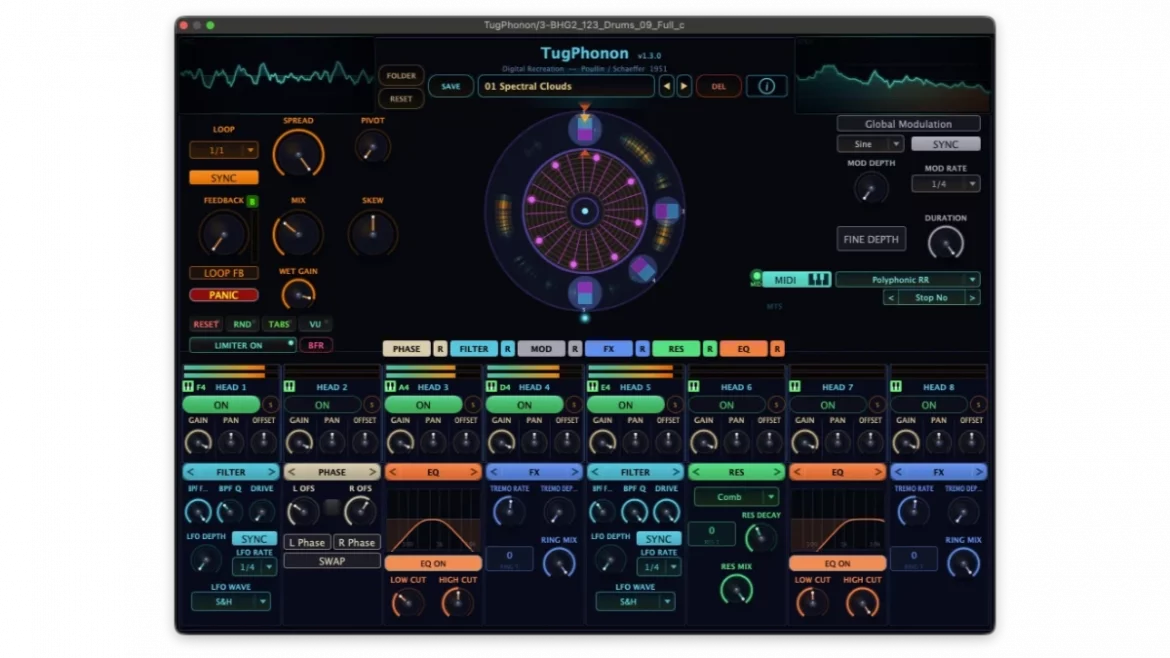Screen dimensions: 1170x658
Task: Select the PHASE tab
Action: [x=407, y=348]
